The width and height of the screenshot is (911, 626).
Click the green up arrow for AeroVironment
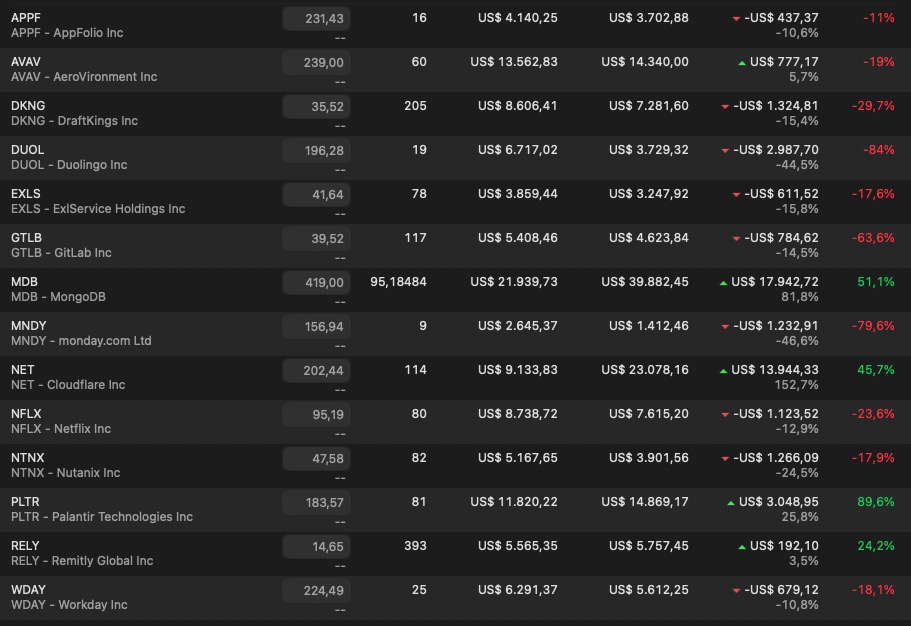[x=741, y=63]
